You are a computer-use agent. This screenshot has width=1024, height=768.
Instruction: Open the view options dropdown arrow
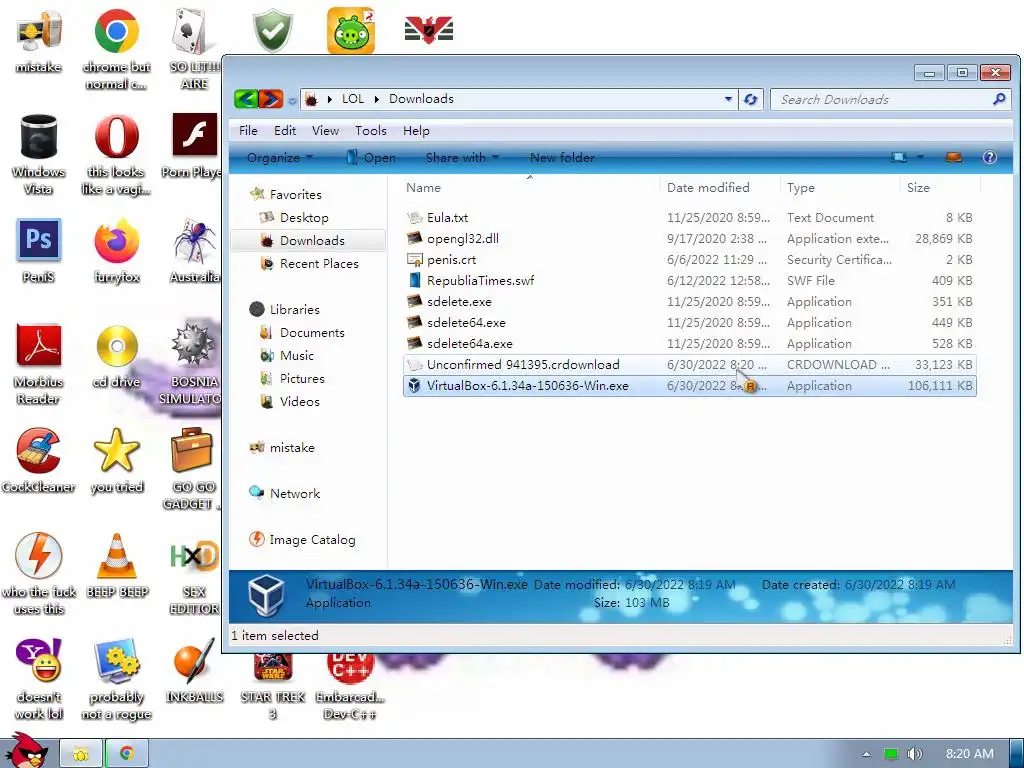920,157
